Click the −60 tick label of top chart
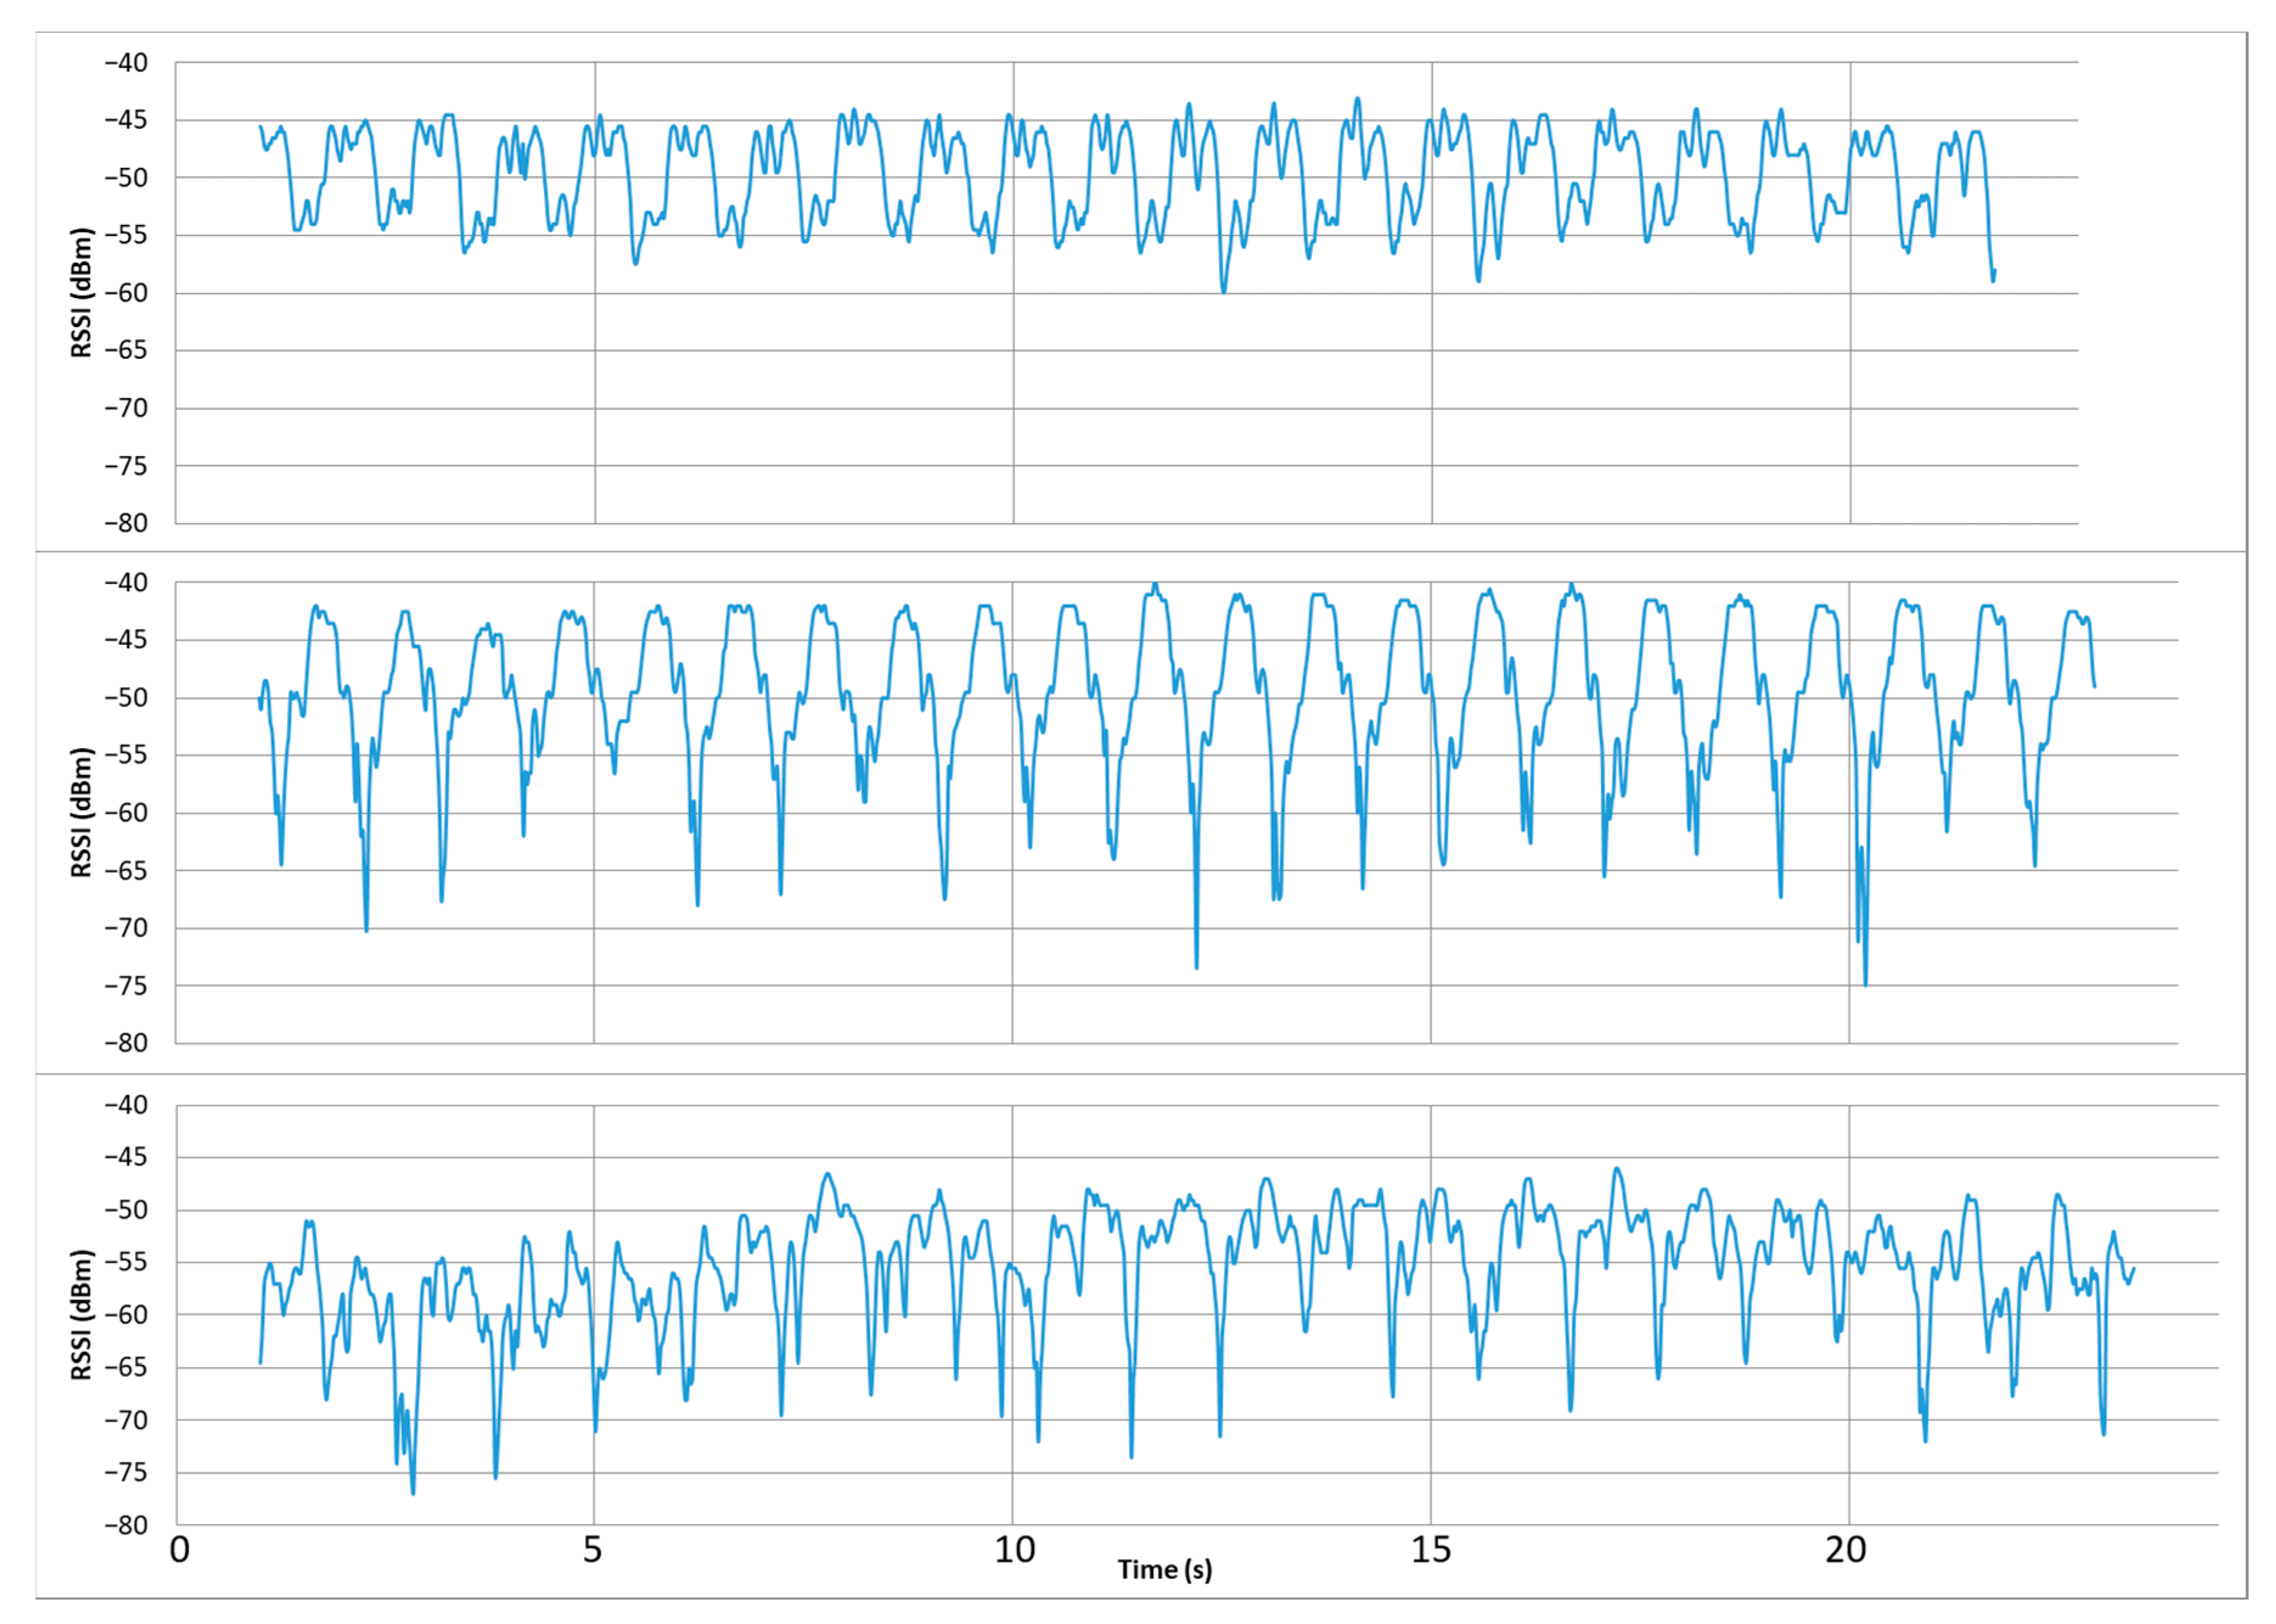This screenshot has height=1624, width=2276. tap(126, 293)
